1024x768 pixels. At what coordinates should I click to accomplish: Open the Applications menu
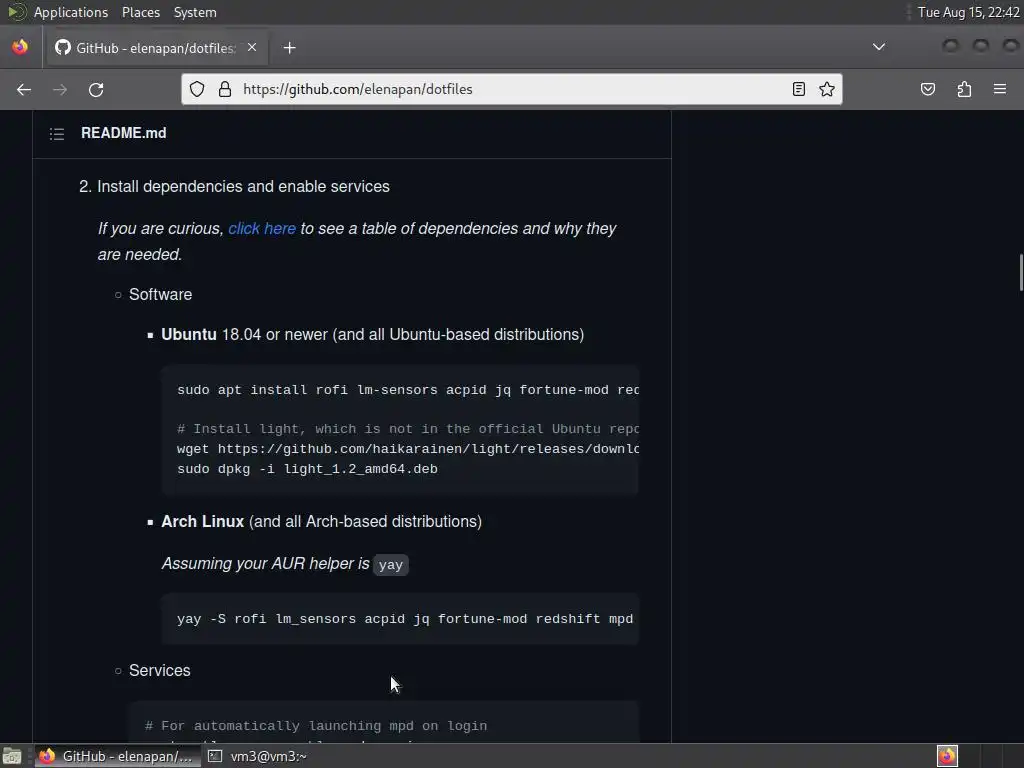pyautogui.click(x=71, y=12)
